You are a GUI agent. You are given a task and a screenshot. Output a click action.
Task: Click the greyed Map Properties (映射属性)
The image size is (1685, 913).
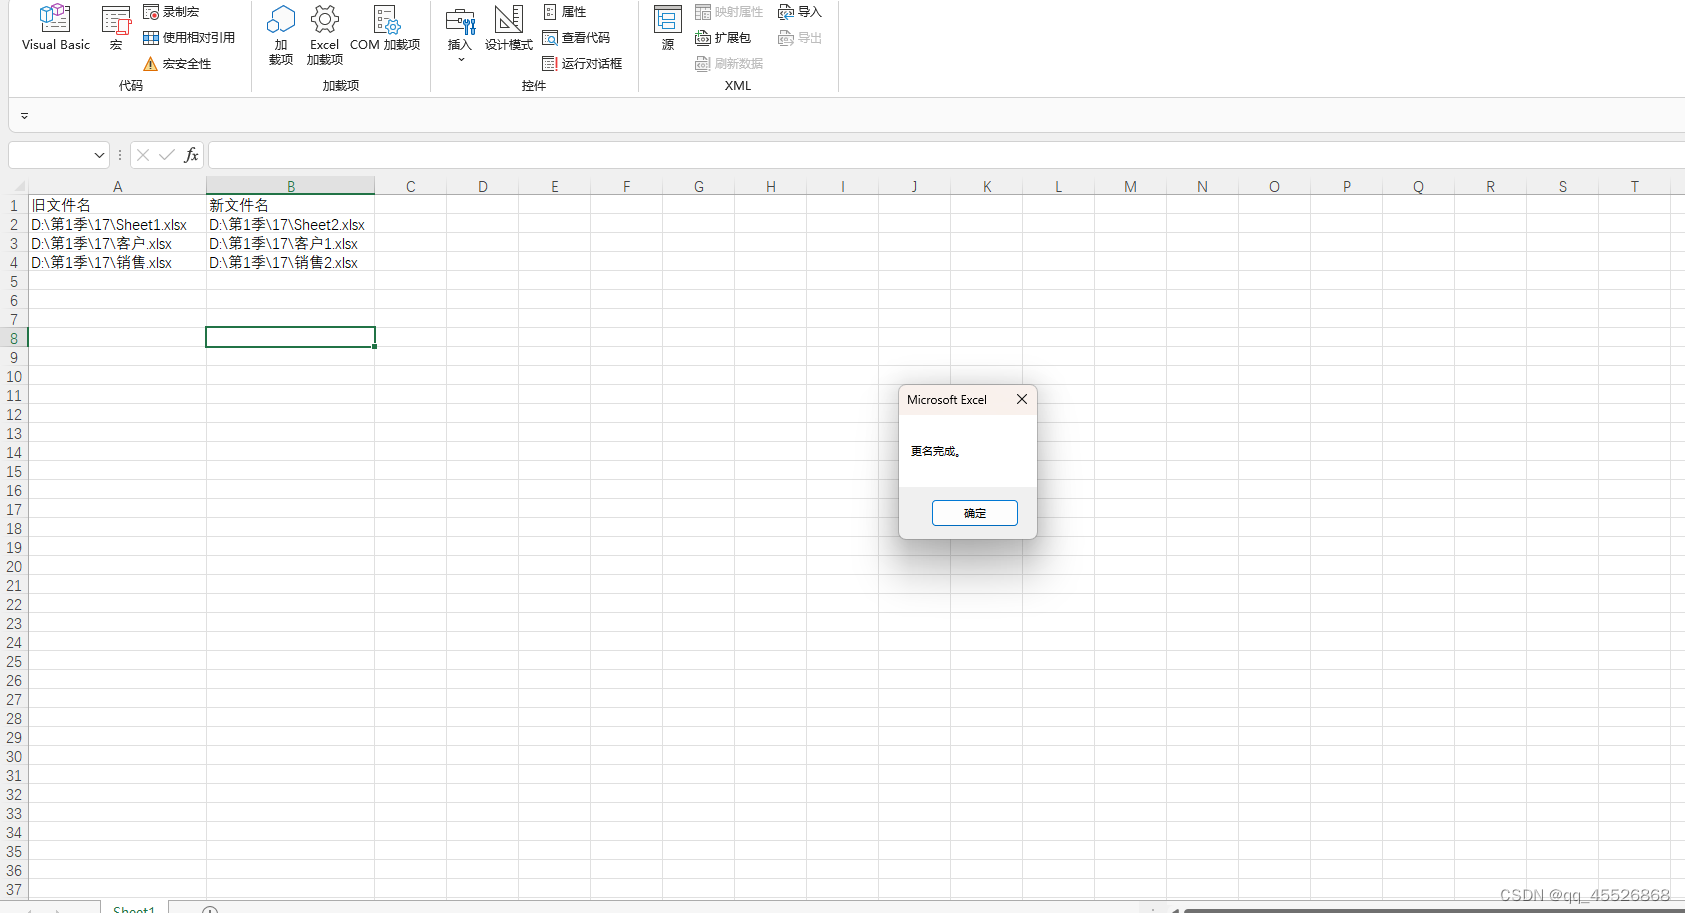pyautogui.click(x=729, y=12)
